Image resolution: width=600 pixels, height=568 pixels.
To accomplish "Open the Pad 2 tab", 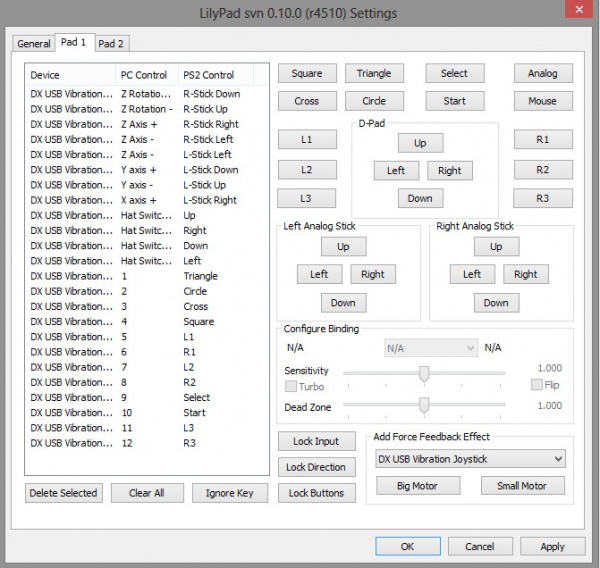I will coord(111,44).
